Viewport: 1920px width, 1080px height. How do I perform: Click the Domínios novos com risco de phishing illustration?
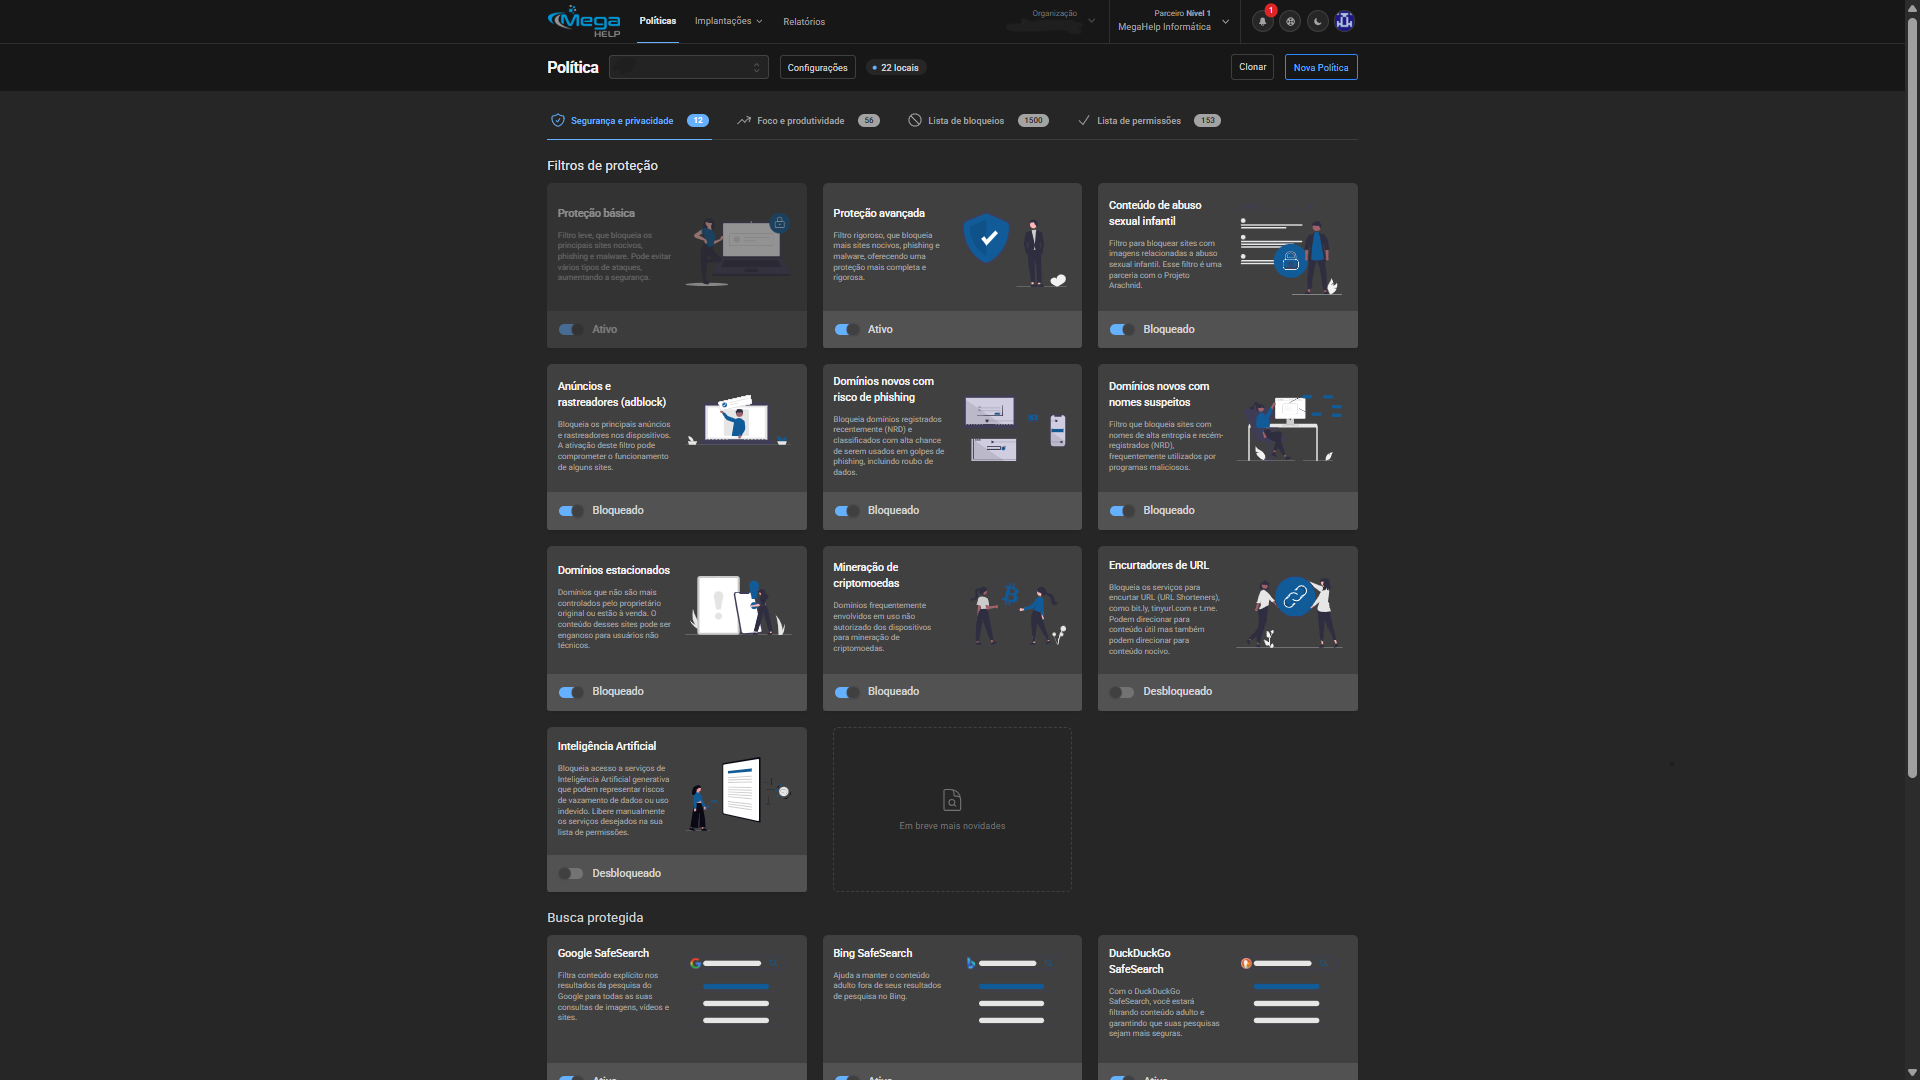point(1016,428)
